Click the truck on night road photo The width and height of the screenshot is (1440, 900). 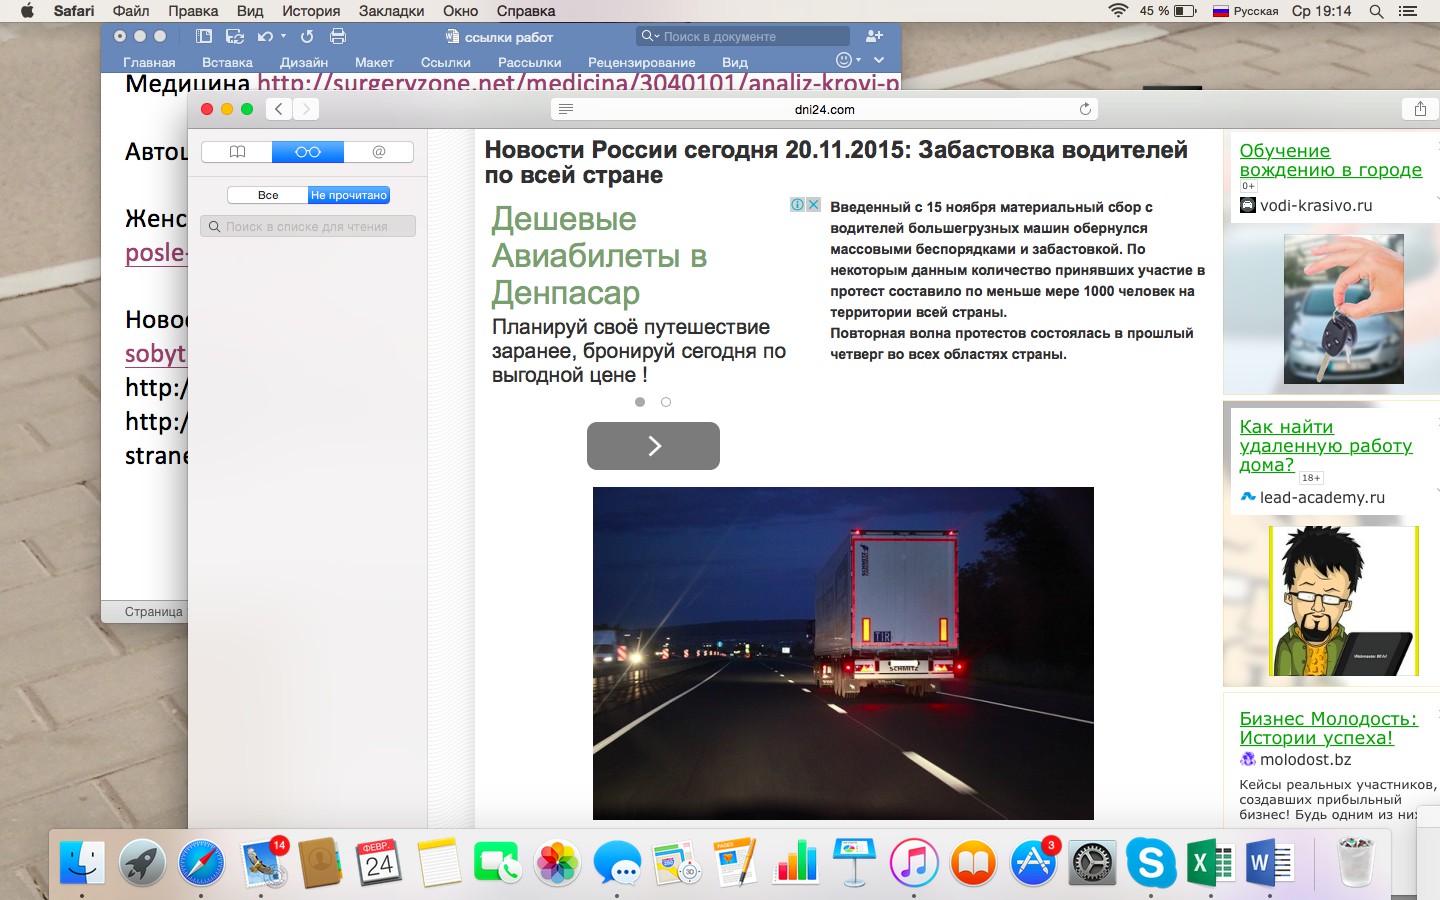click(x=843, y=653)
